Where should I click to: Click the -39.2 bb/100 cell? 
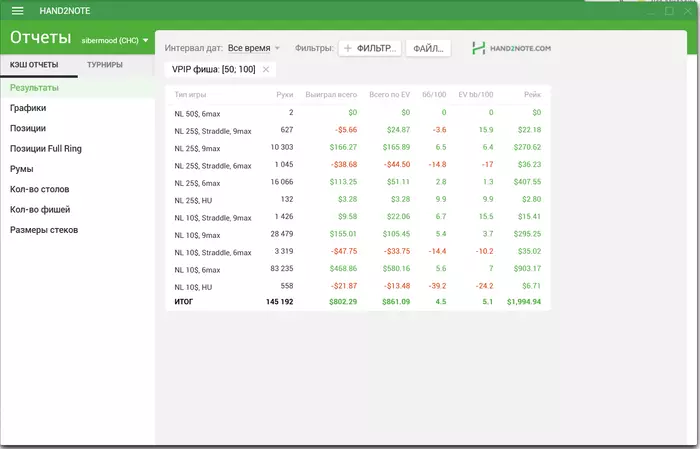click(x=437, y=286)
